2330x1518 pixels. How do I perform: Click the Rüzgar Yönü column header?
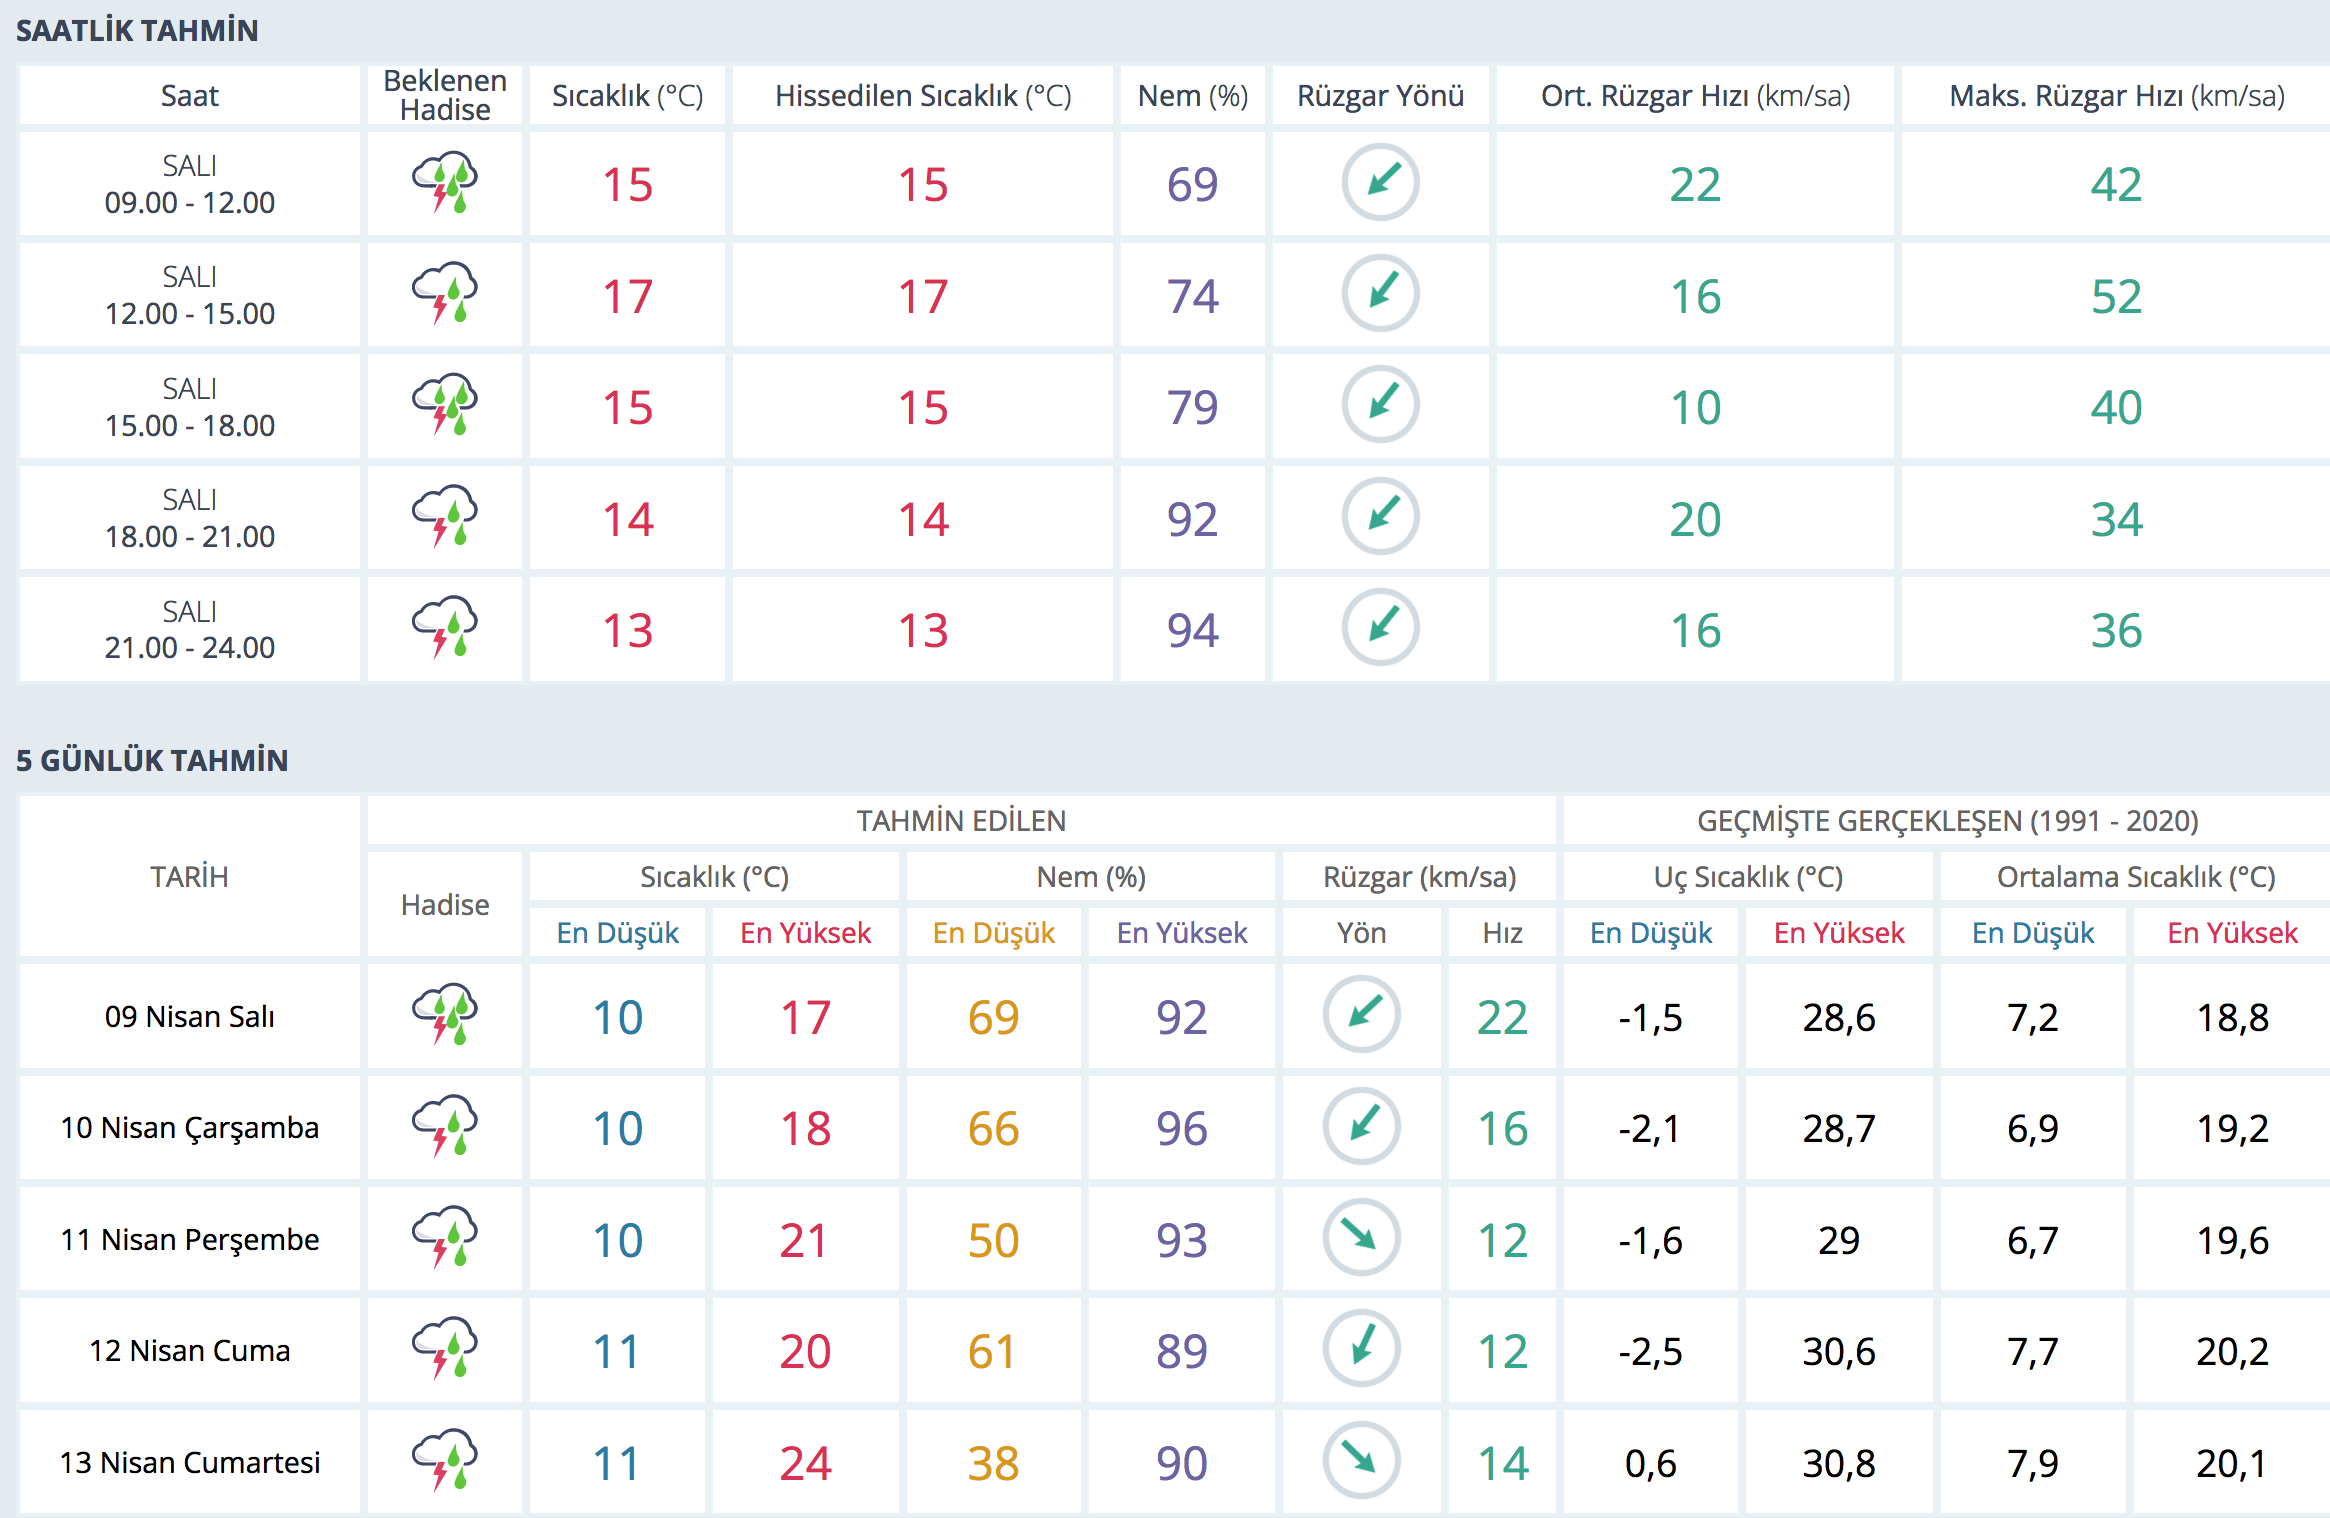tap(1380, 96)
